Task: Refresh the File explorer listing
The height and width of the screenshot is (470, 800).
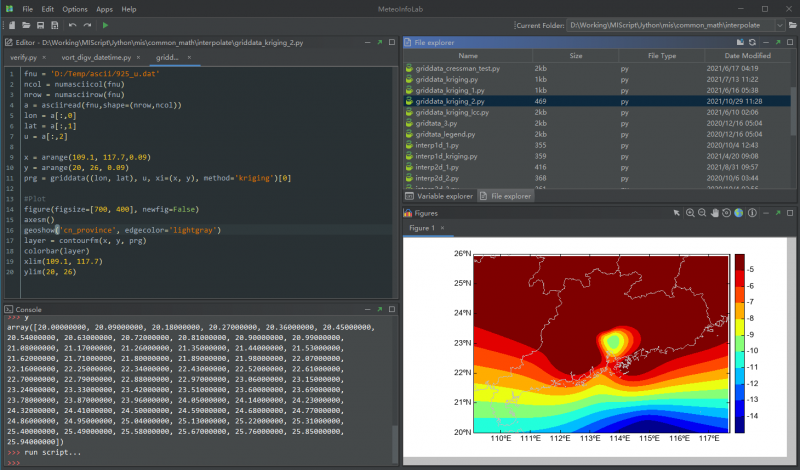Action: point(753,42)
